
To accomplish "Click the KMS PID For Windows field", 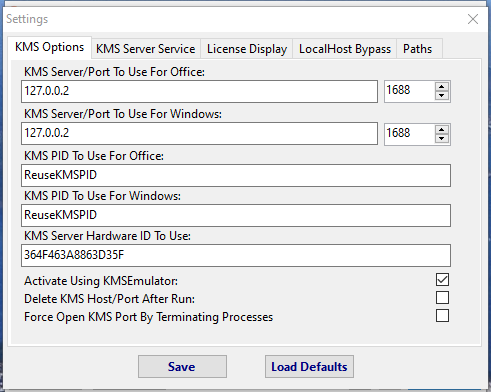I will [236, 215].
